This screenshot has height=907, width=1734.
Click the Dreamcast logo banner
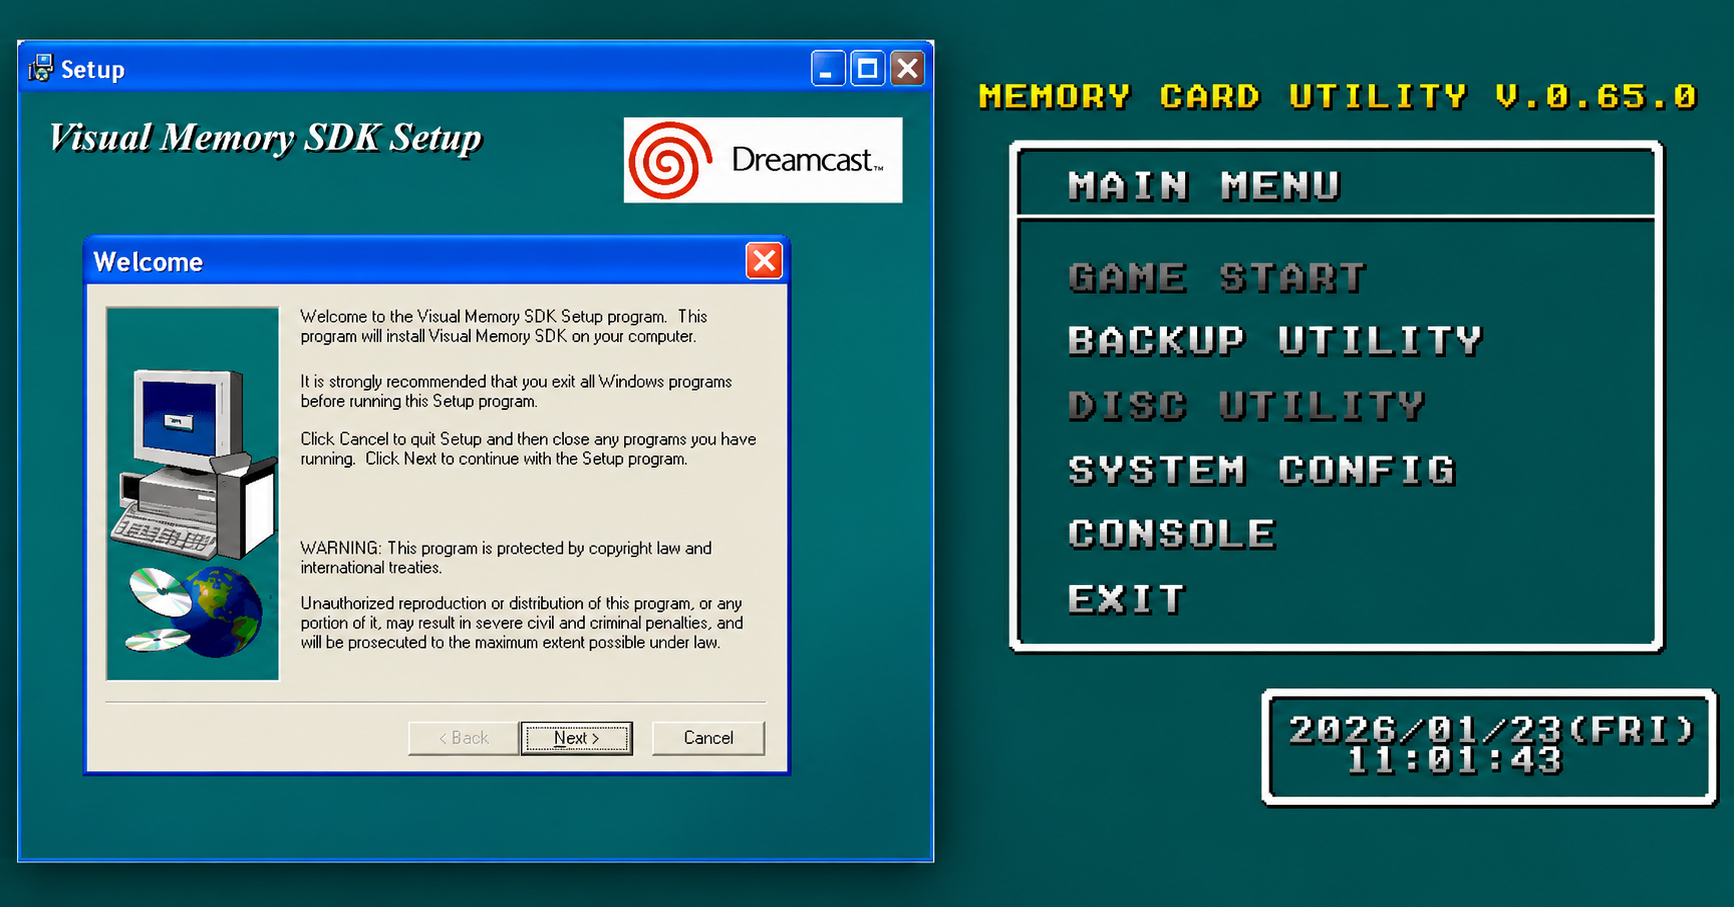(763, 160)
